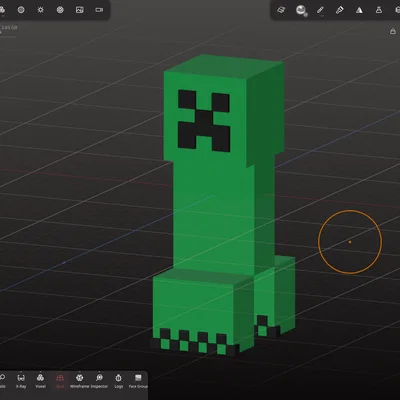The width and height of the screenshot is (400, 400).
Task: Open the symmetry triangle menu
Action: (x=359, y=10)
